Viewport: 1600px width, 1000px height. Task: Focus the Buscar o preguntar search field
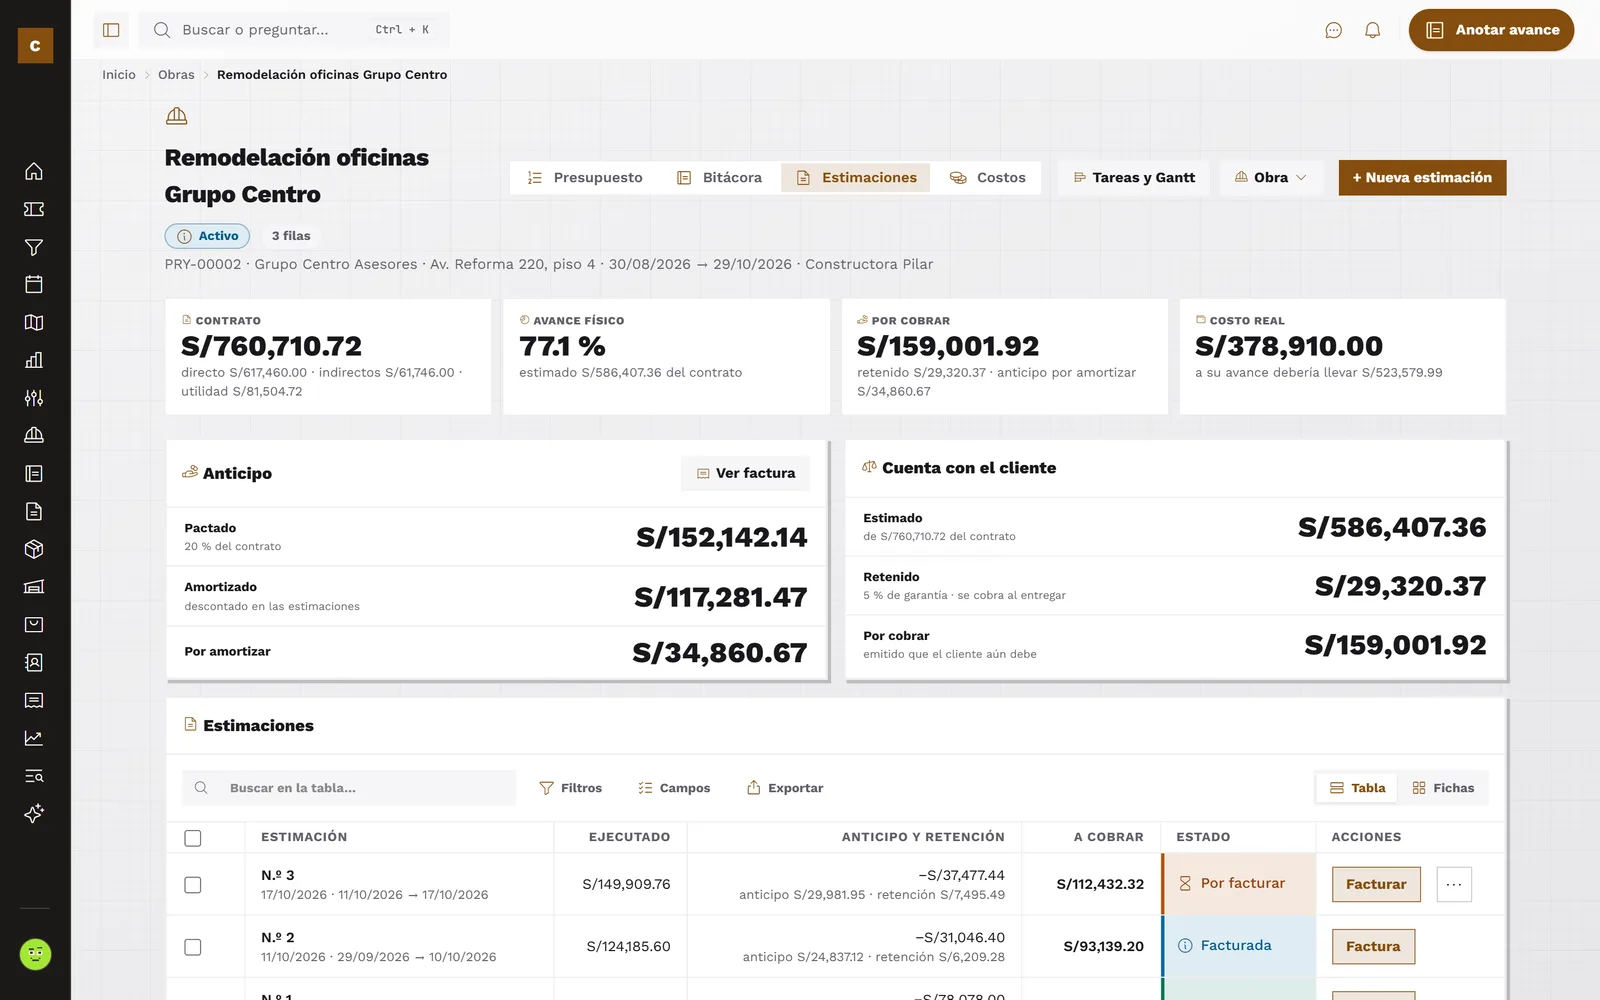point(294,30)
